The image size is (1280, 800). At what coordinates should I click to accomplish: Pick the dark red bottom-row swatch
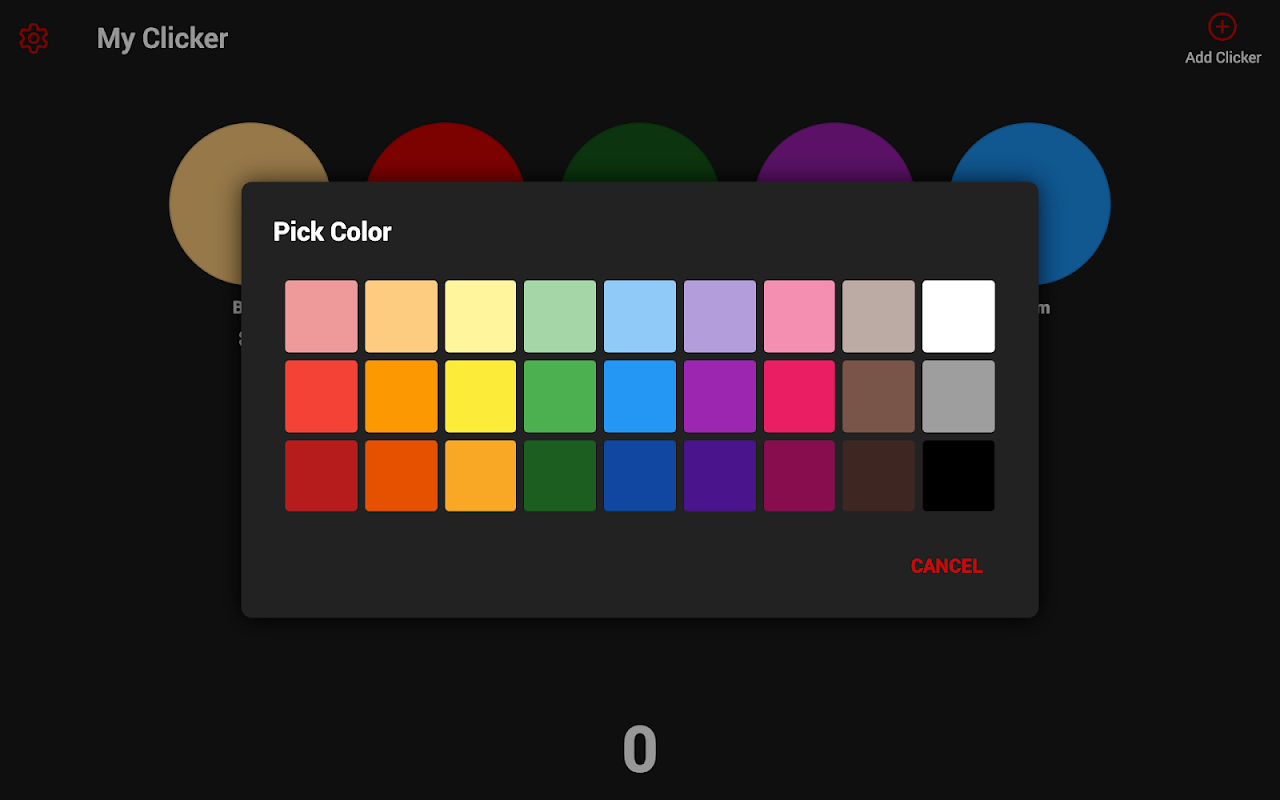click(x=321, y=476)
